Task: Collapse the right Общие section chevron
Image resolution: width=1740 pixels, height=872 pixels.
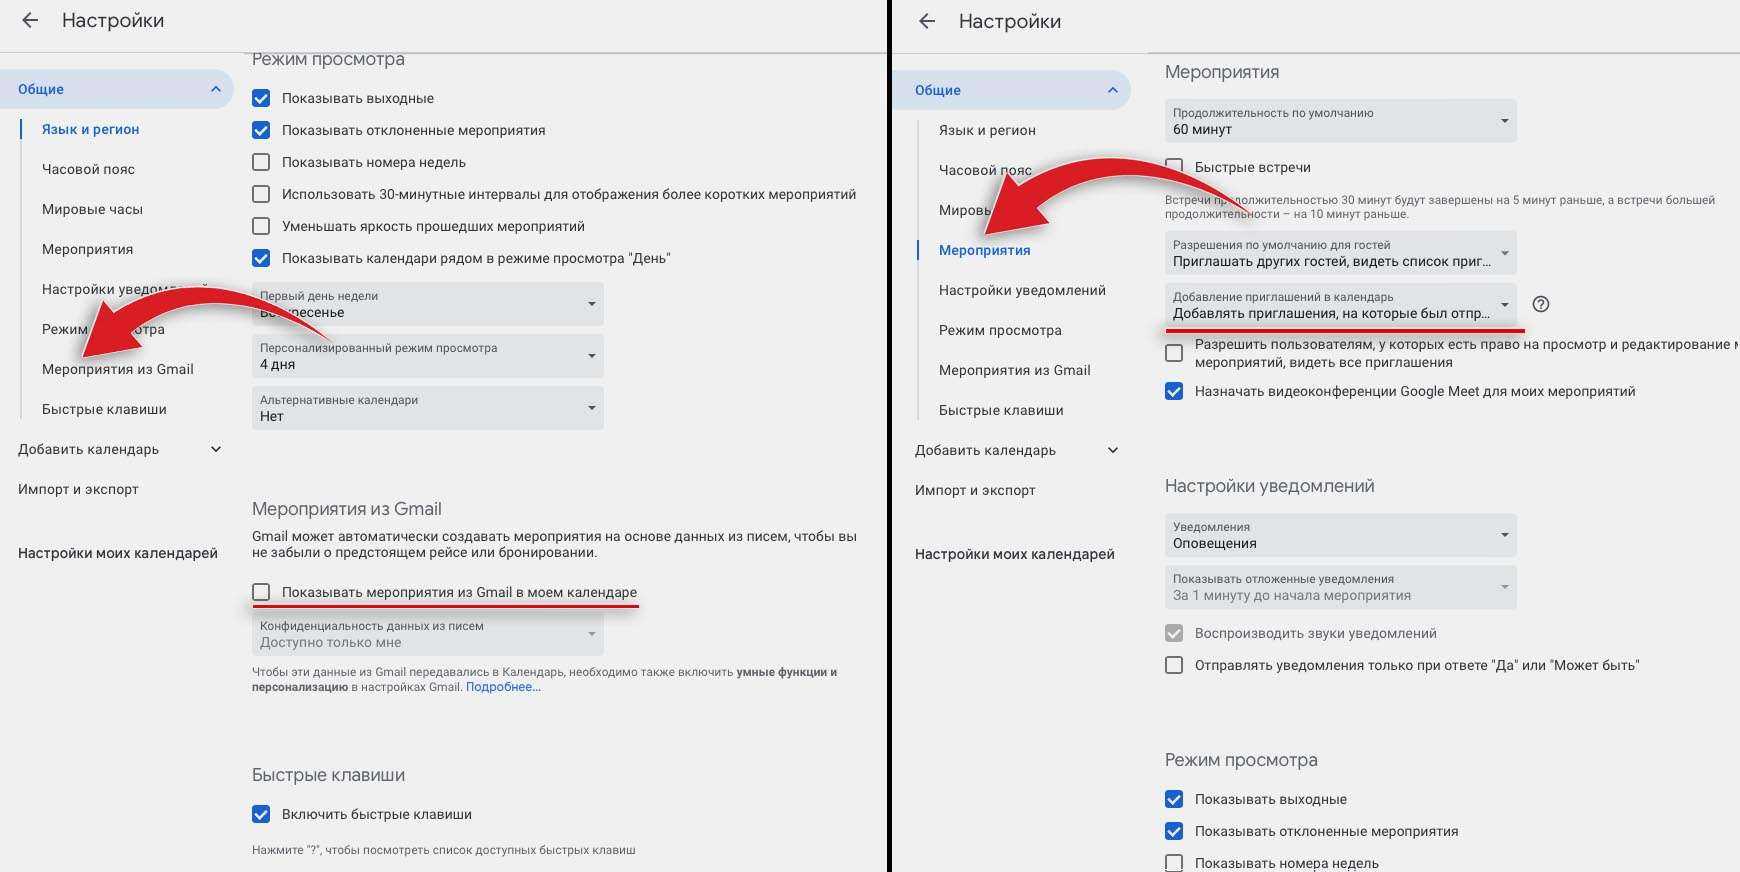Action: coord(1112,90)
